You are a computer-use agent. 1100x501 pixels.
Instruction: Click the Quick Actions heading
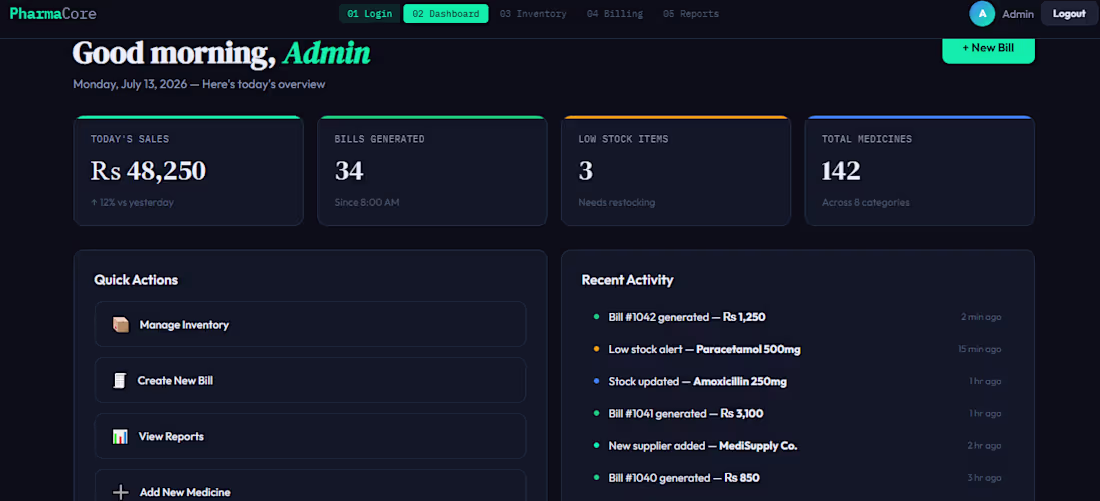click(136, 280)
